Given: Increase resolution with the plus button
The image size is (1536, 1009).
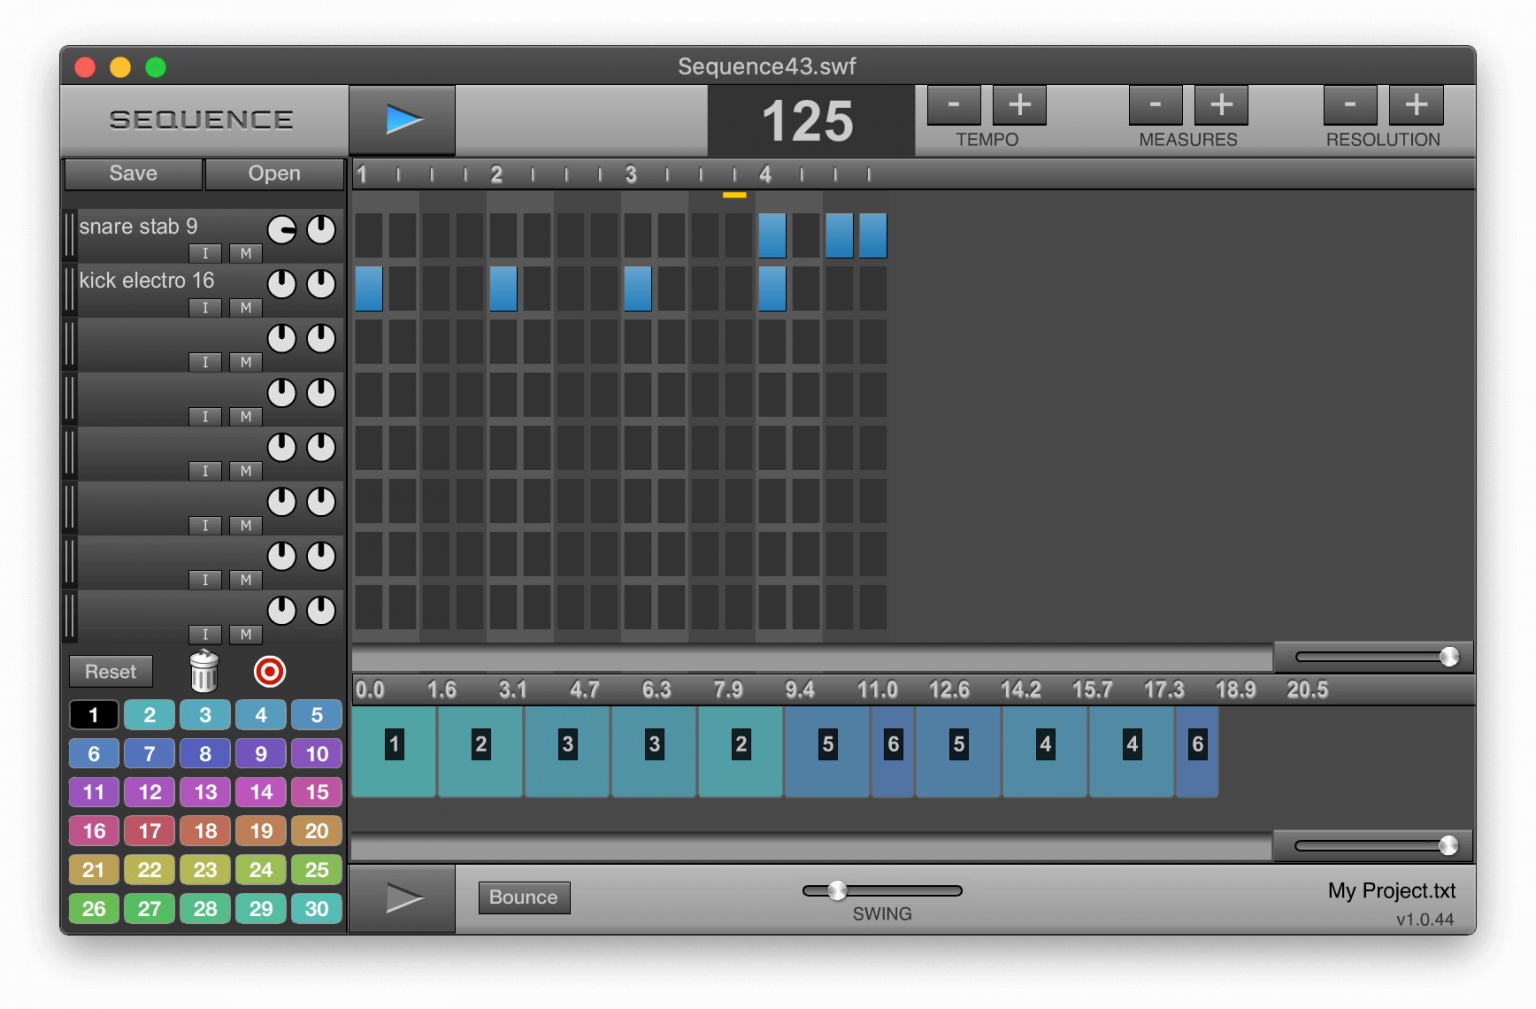Looking at the screenshot, I should (x=1416, y=105).
